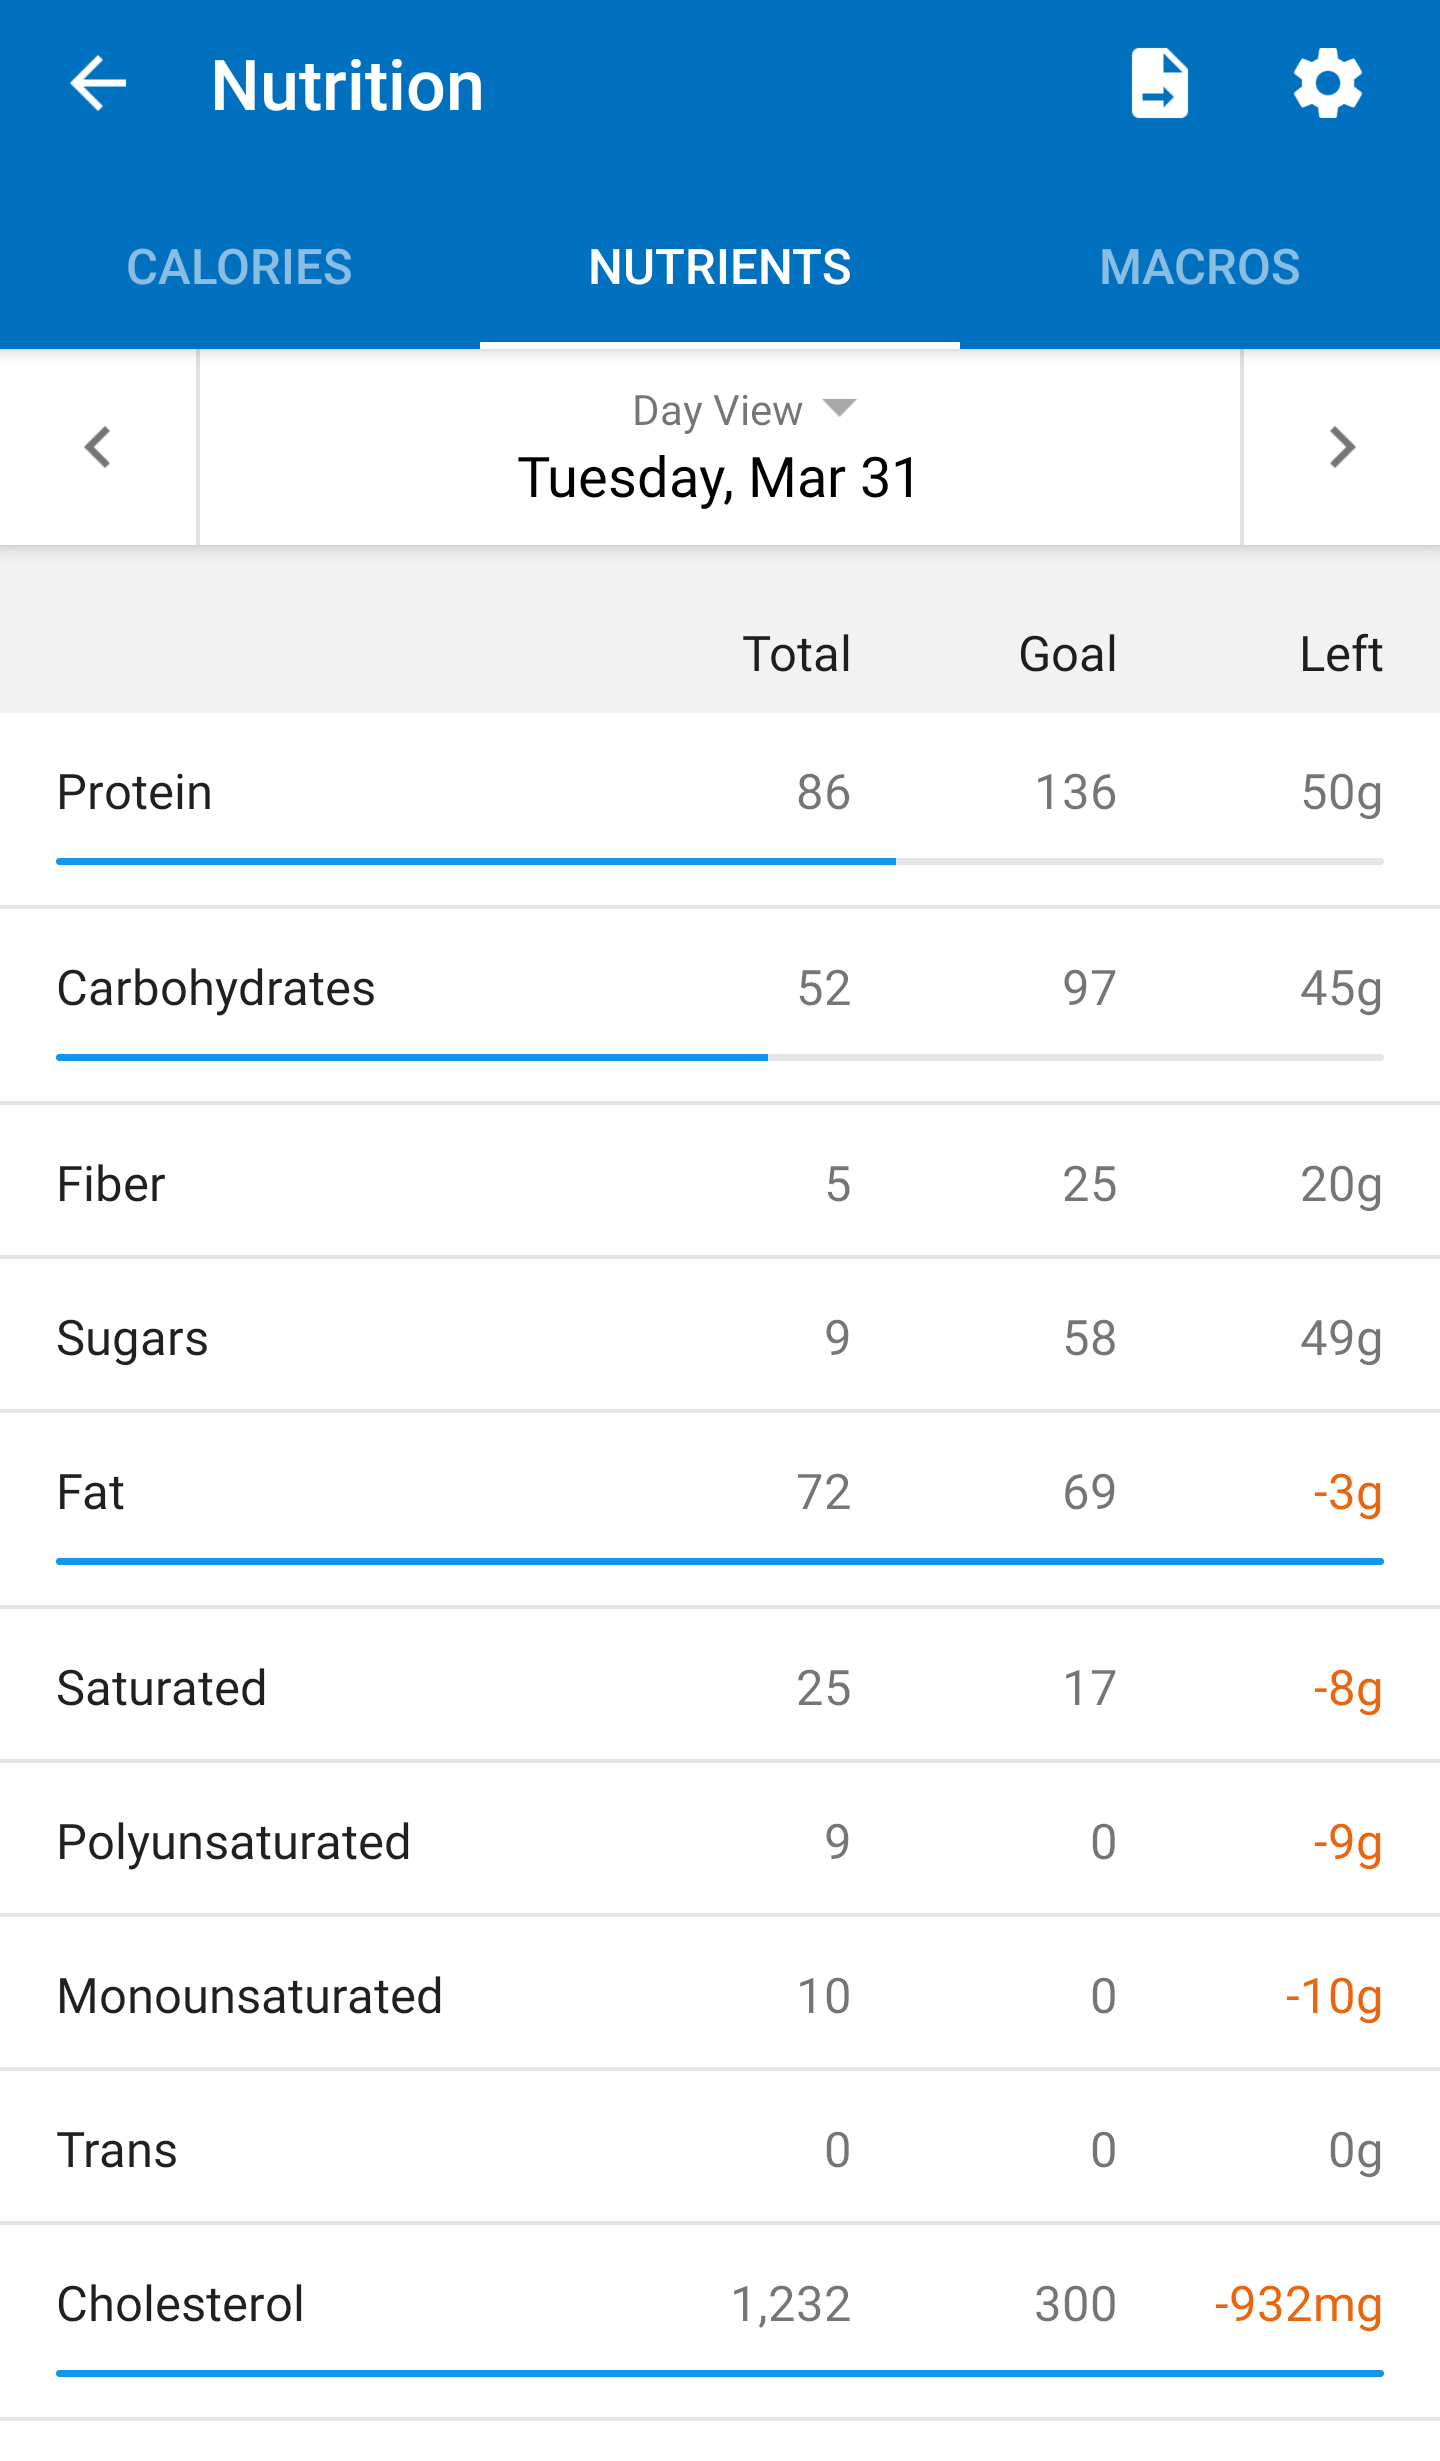The height and width of the screenshot is (2461, 1440).
Task: Select the Nutrients tab
Action: coord(720,267)
